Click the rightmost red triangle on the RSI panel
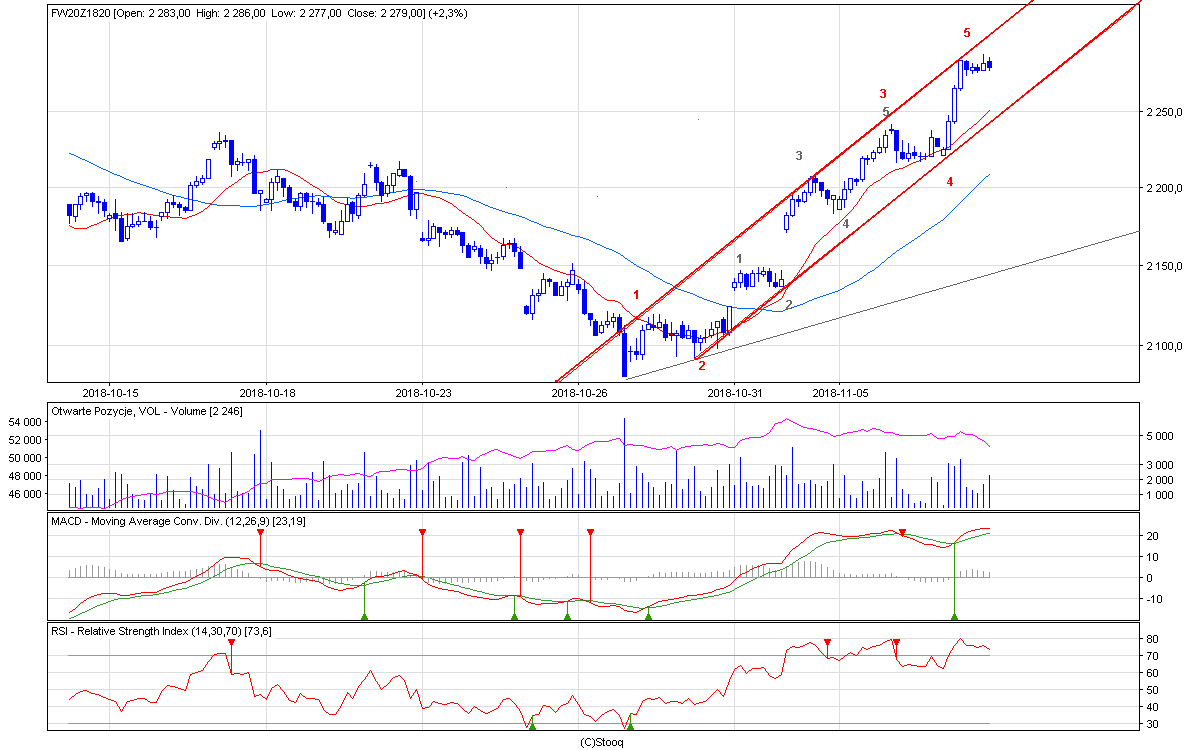 pos(896,642)
